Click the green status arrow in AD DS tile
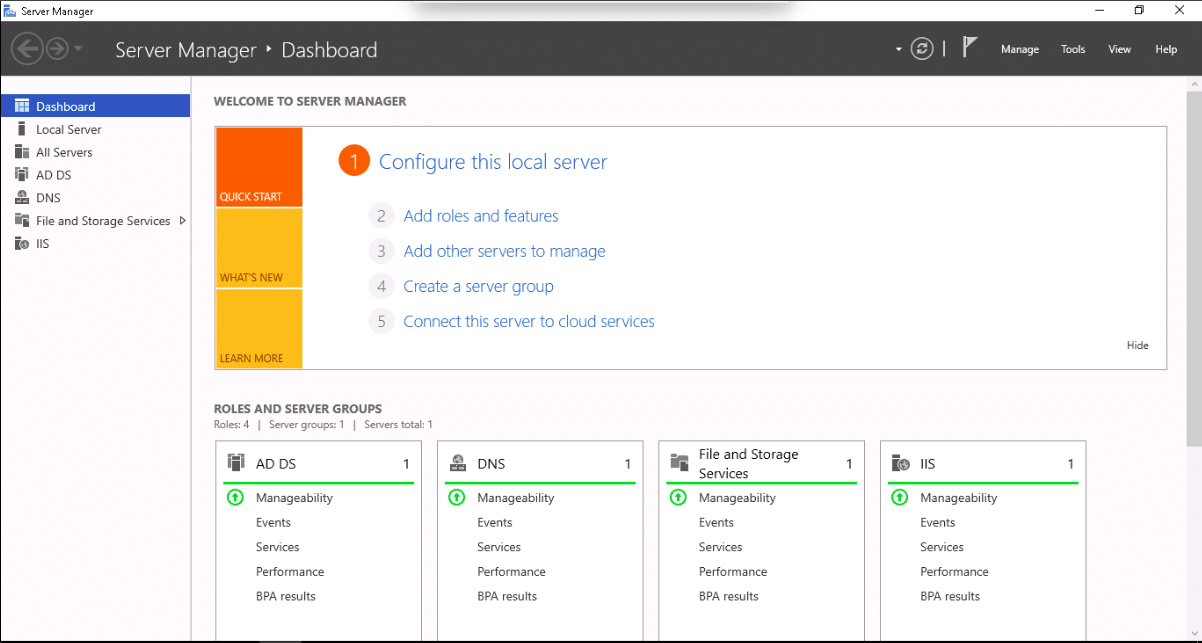The image size is (1202, 643). click(x=235, y=497)
